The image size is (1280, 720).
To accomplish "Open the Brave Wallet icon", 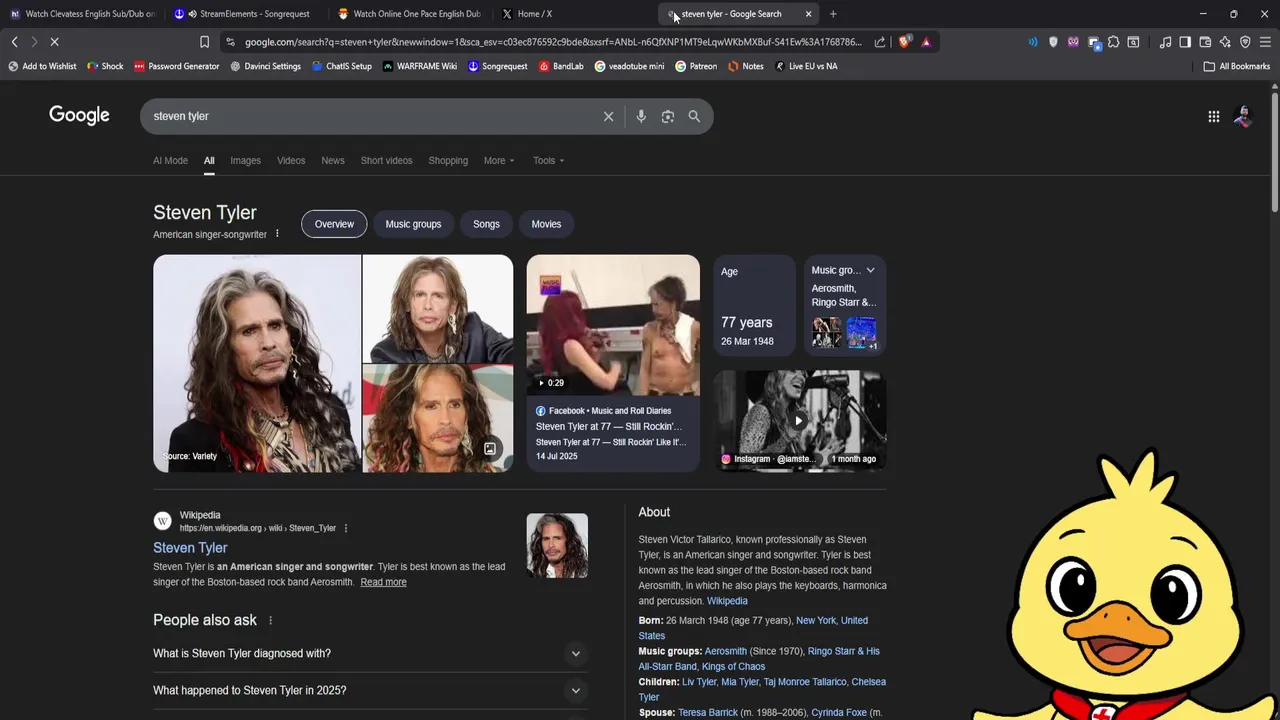I will pos(1205,42).
